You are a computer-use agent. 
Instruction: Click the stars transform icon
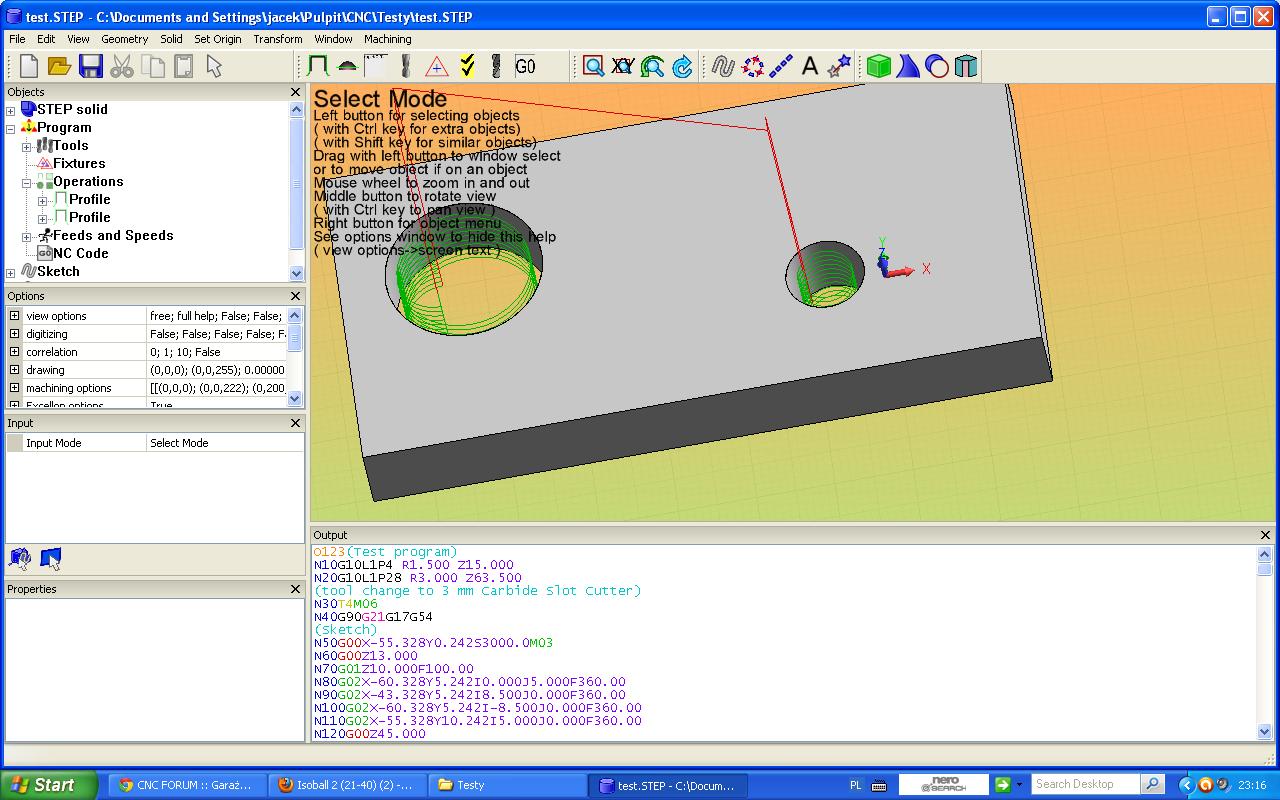click(839, 66)
